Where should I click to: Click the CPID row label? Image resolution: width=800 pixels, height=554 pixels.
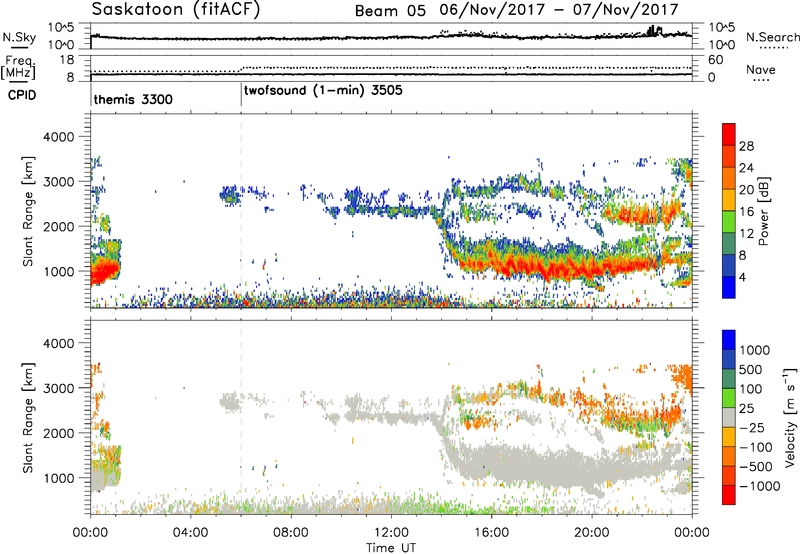pos(22,95)
